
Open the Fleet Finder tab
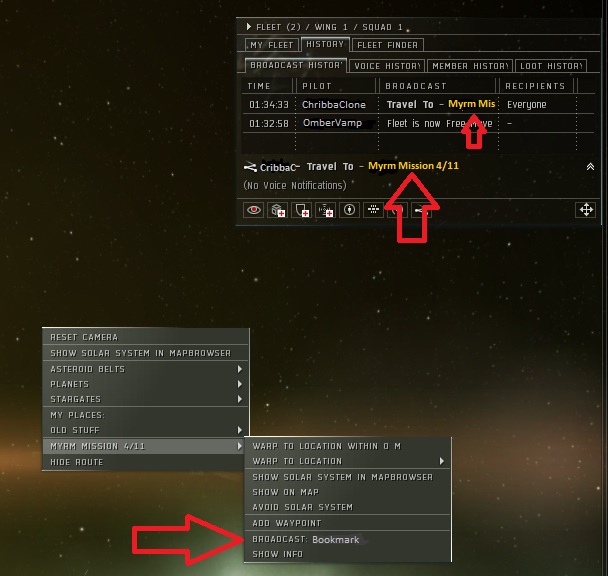pyautogui.click(x=387, y=45)
